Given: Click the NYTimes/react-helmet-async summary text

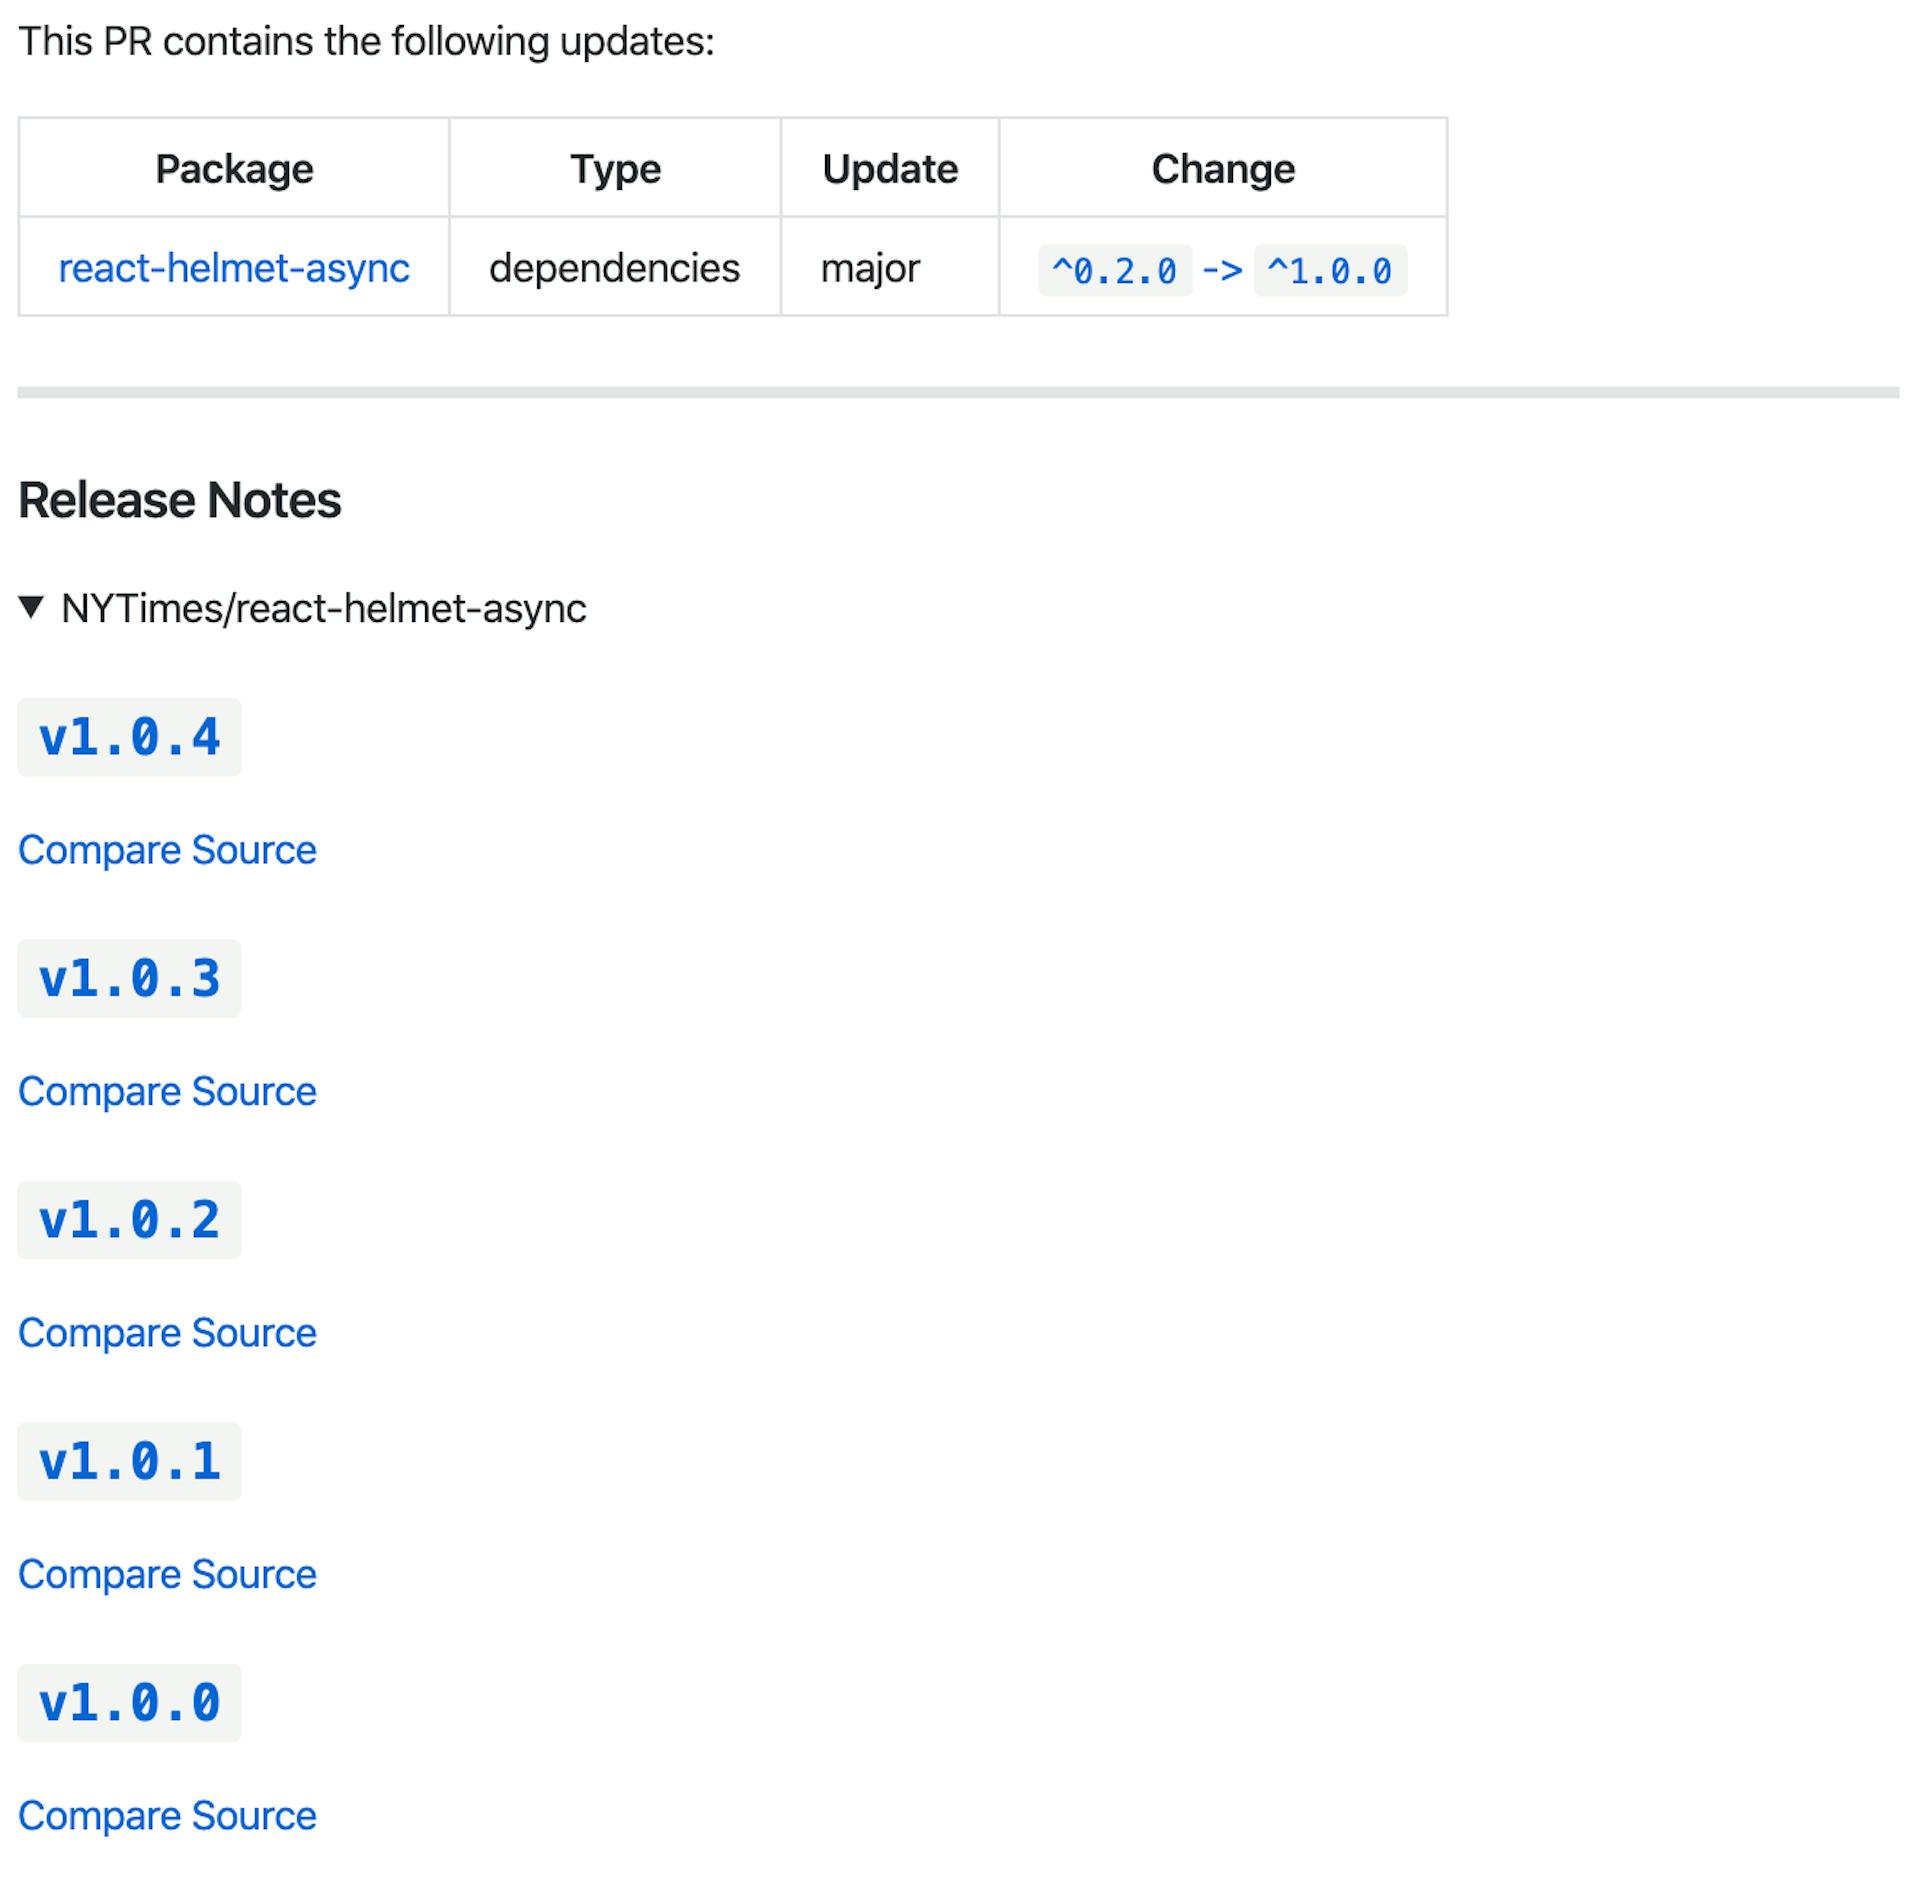Looking at the screenshot, I should pos(323,608).
